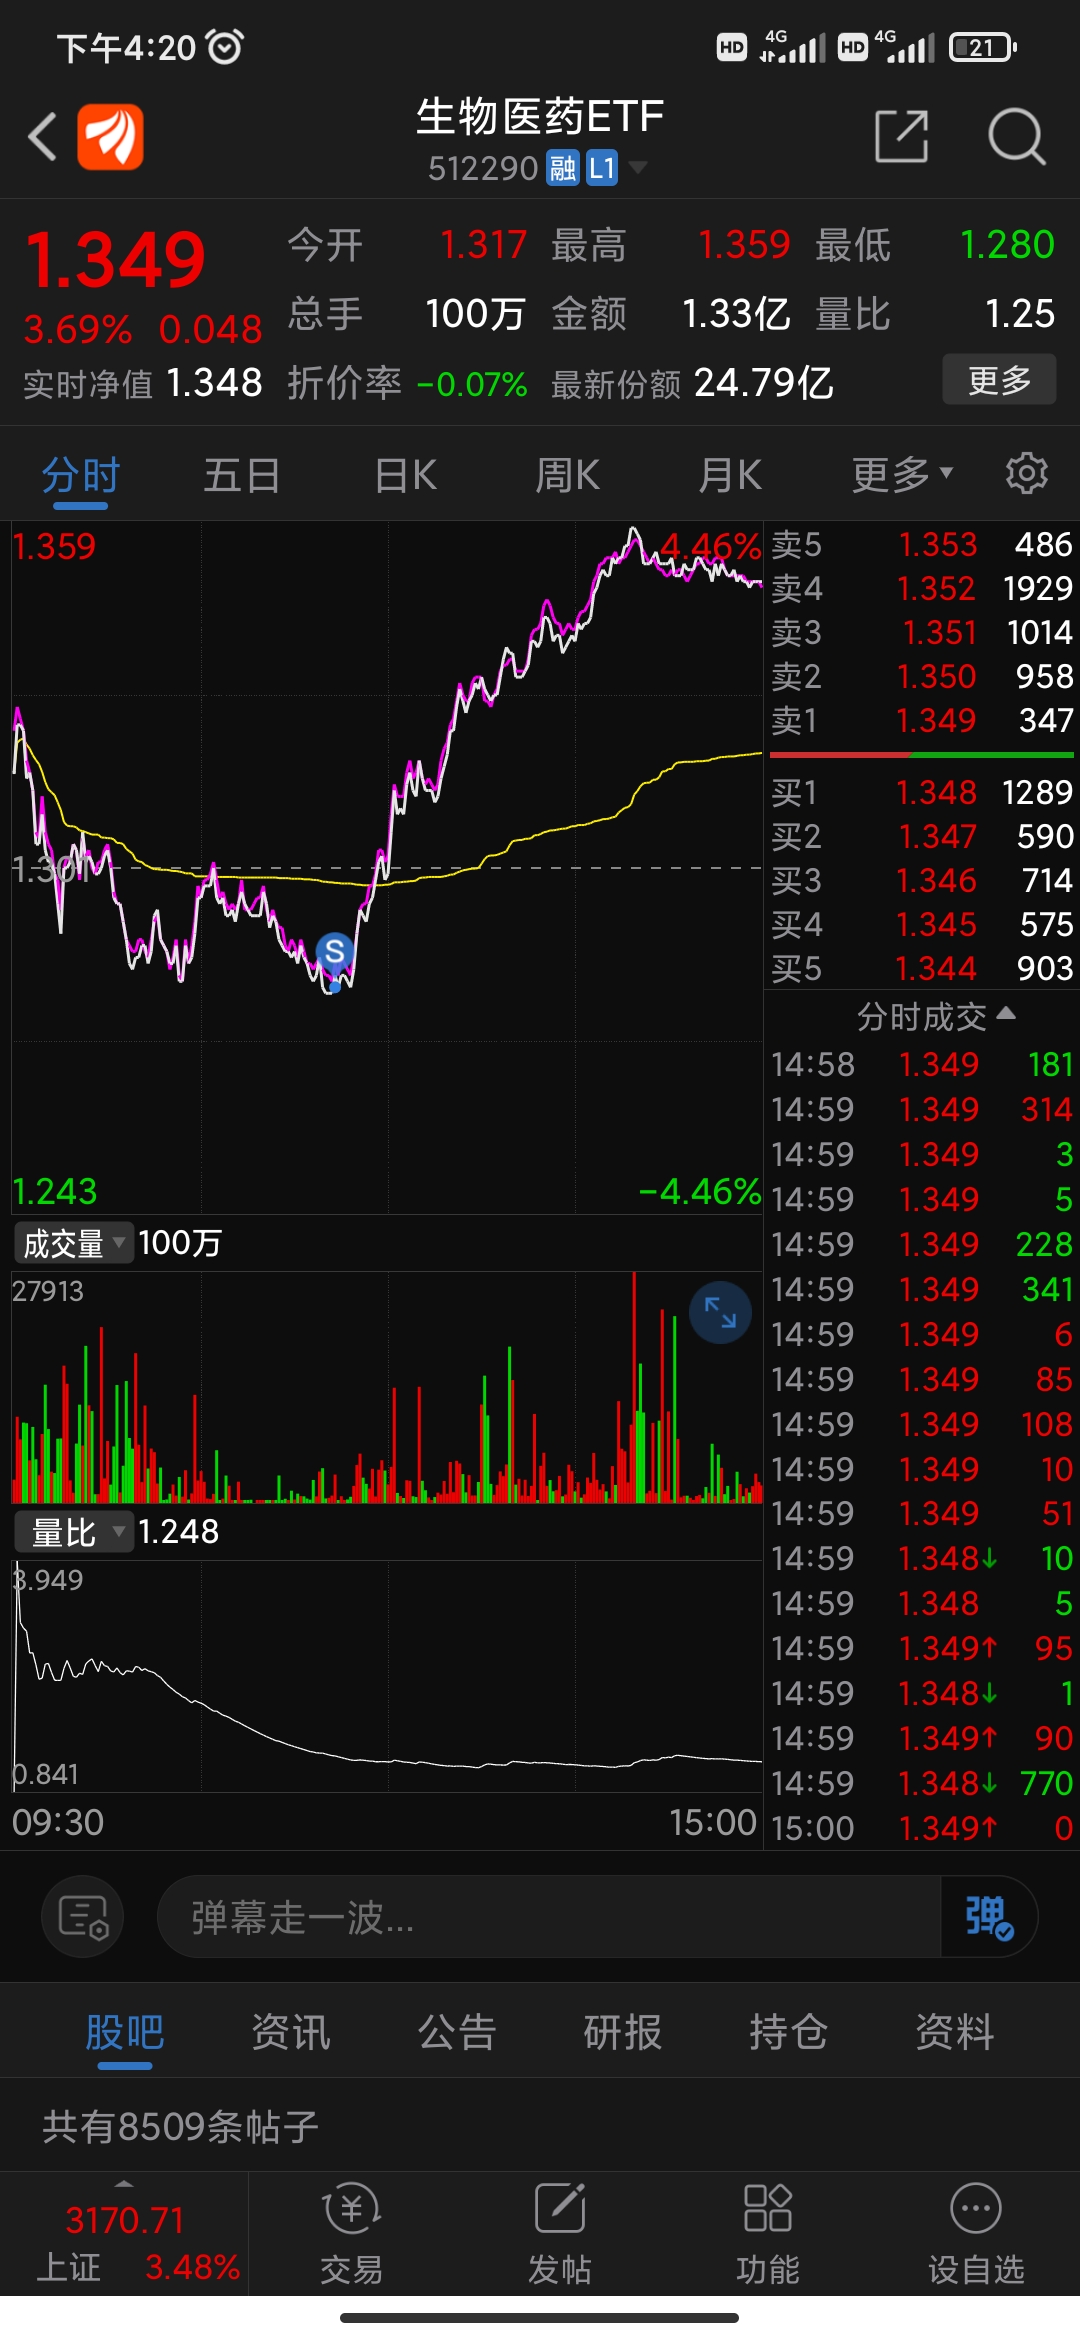Open the 量比 indicator dropdown

click(x=73, y=1532)
